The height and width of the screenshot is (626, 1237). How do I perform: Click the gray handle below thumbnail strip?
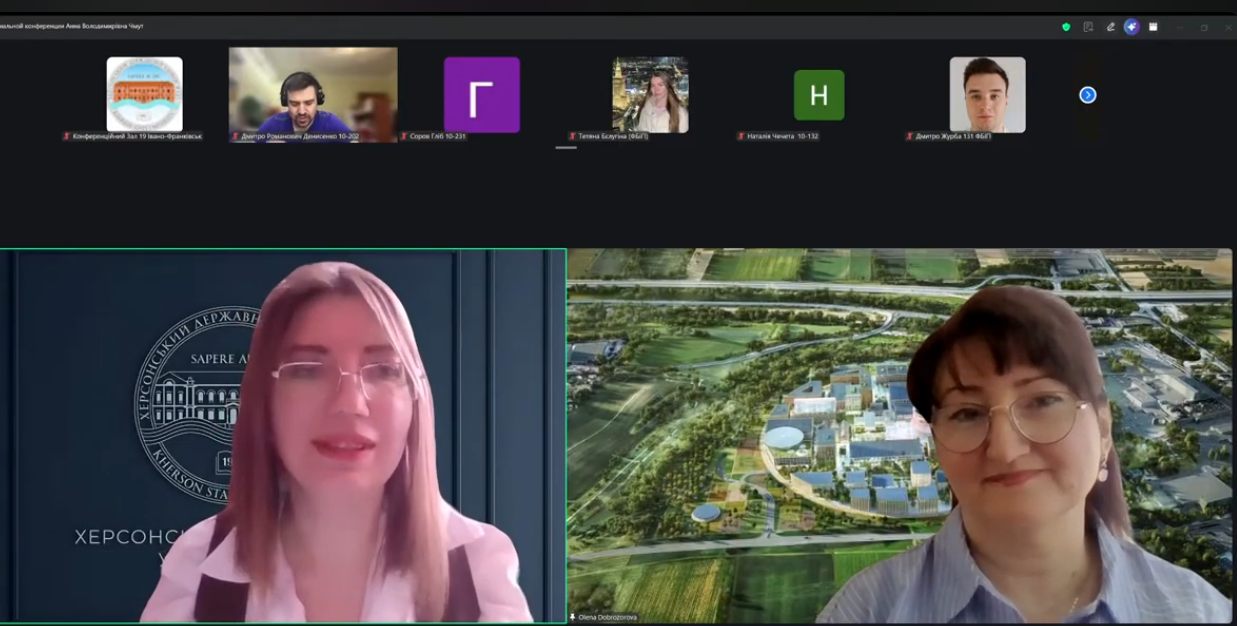click(x=566, y=147)
